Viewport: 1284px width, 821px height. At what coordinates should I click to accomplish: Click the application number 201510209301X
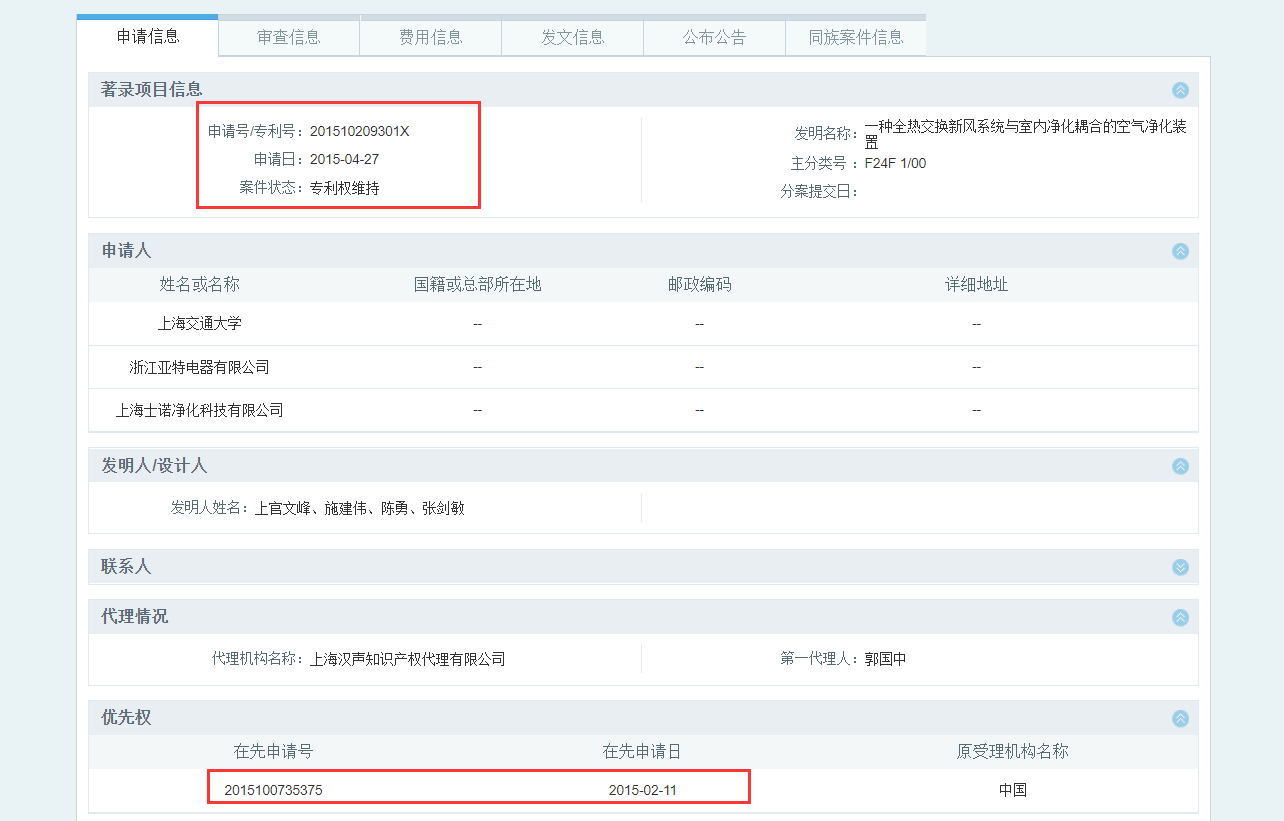pyautogui.click(x=359, y=131)
